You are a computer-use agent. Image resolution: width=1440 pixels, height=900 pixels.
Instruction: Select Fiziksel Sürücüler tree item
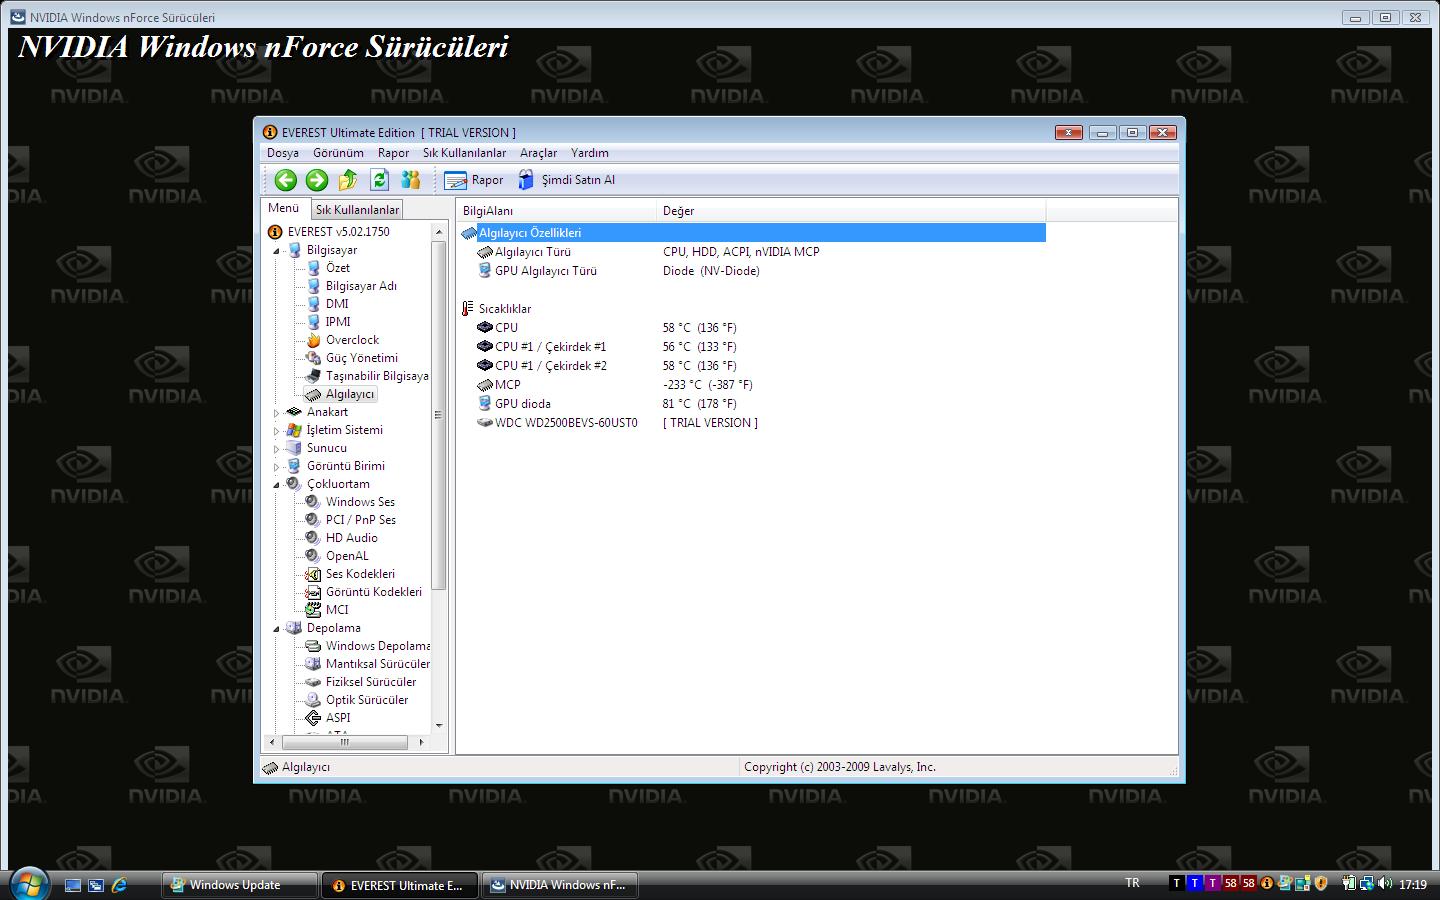[x=371, y=682]
